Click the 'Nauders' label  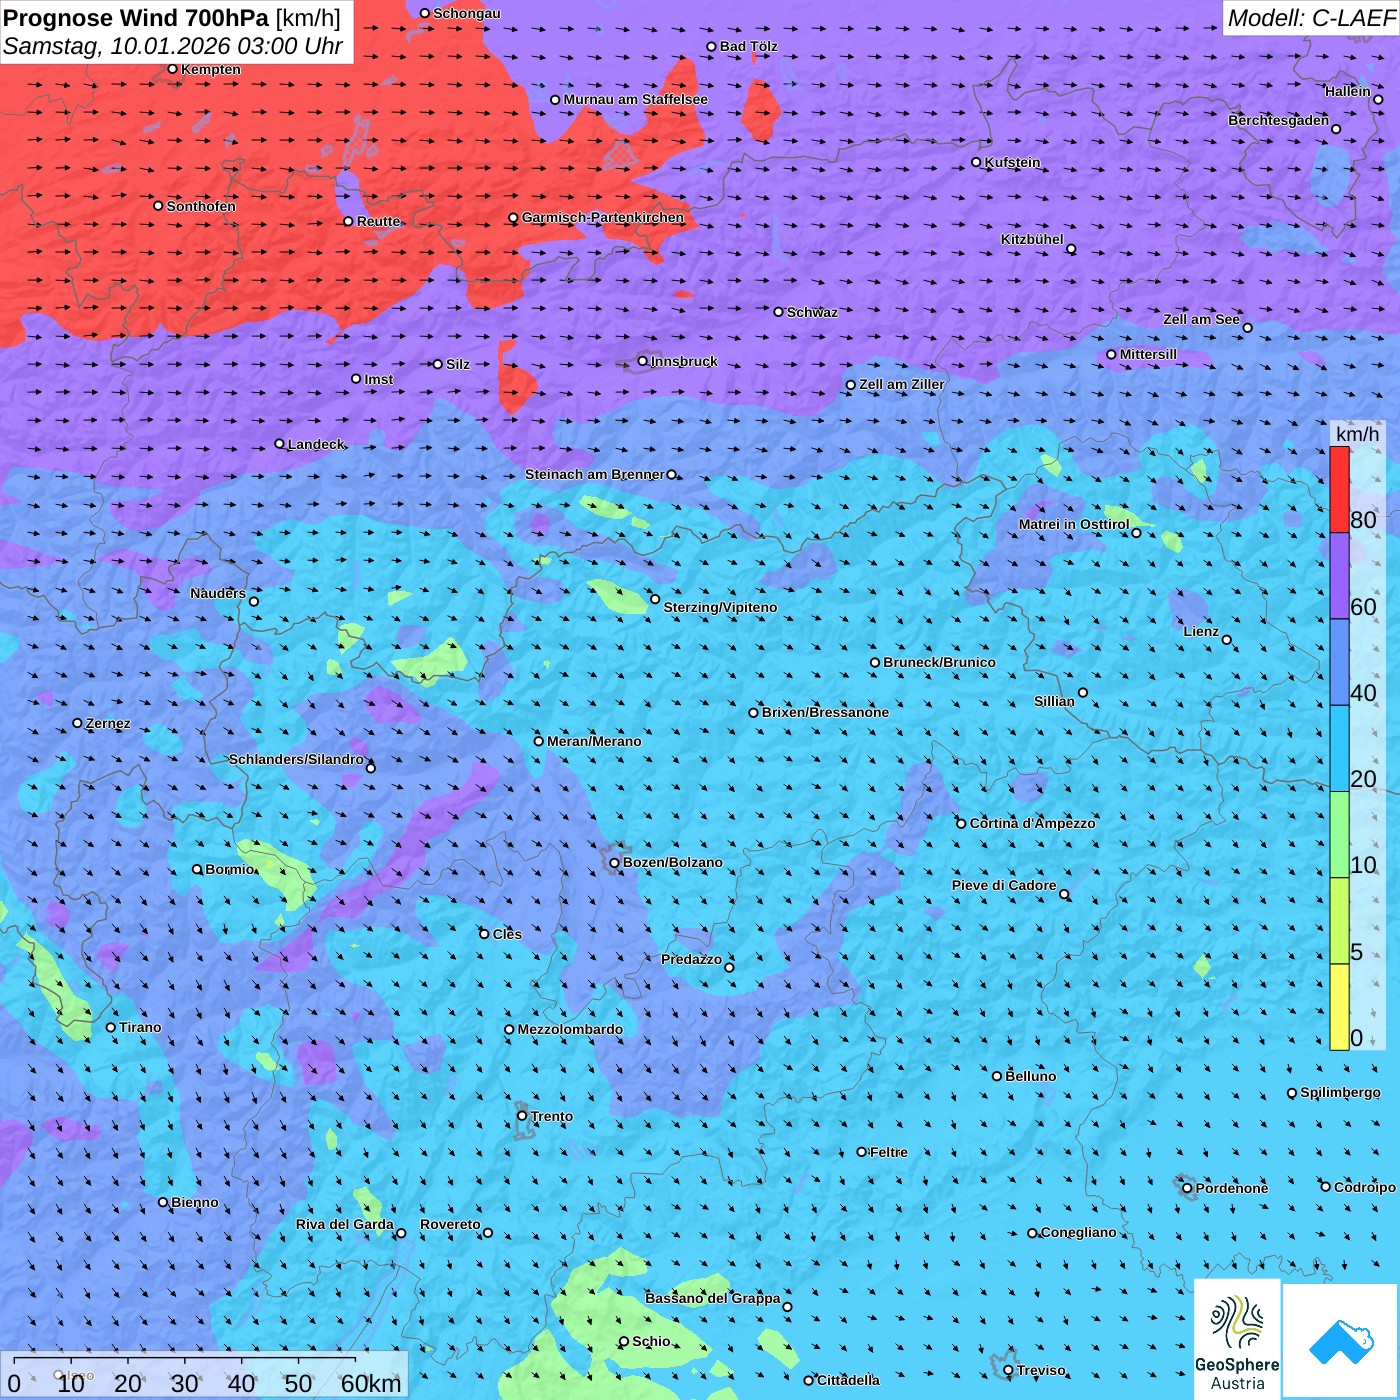tap(218, 593)
